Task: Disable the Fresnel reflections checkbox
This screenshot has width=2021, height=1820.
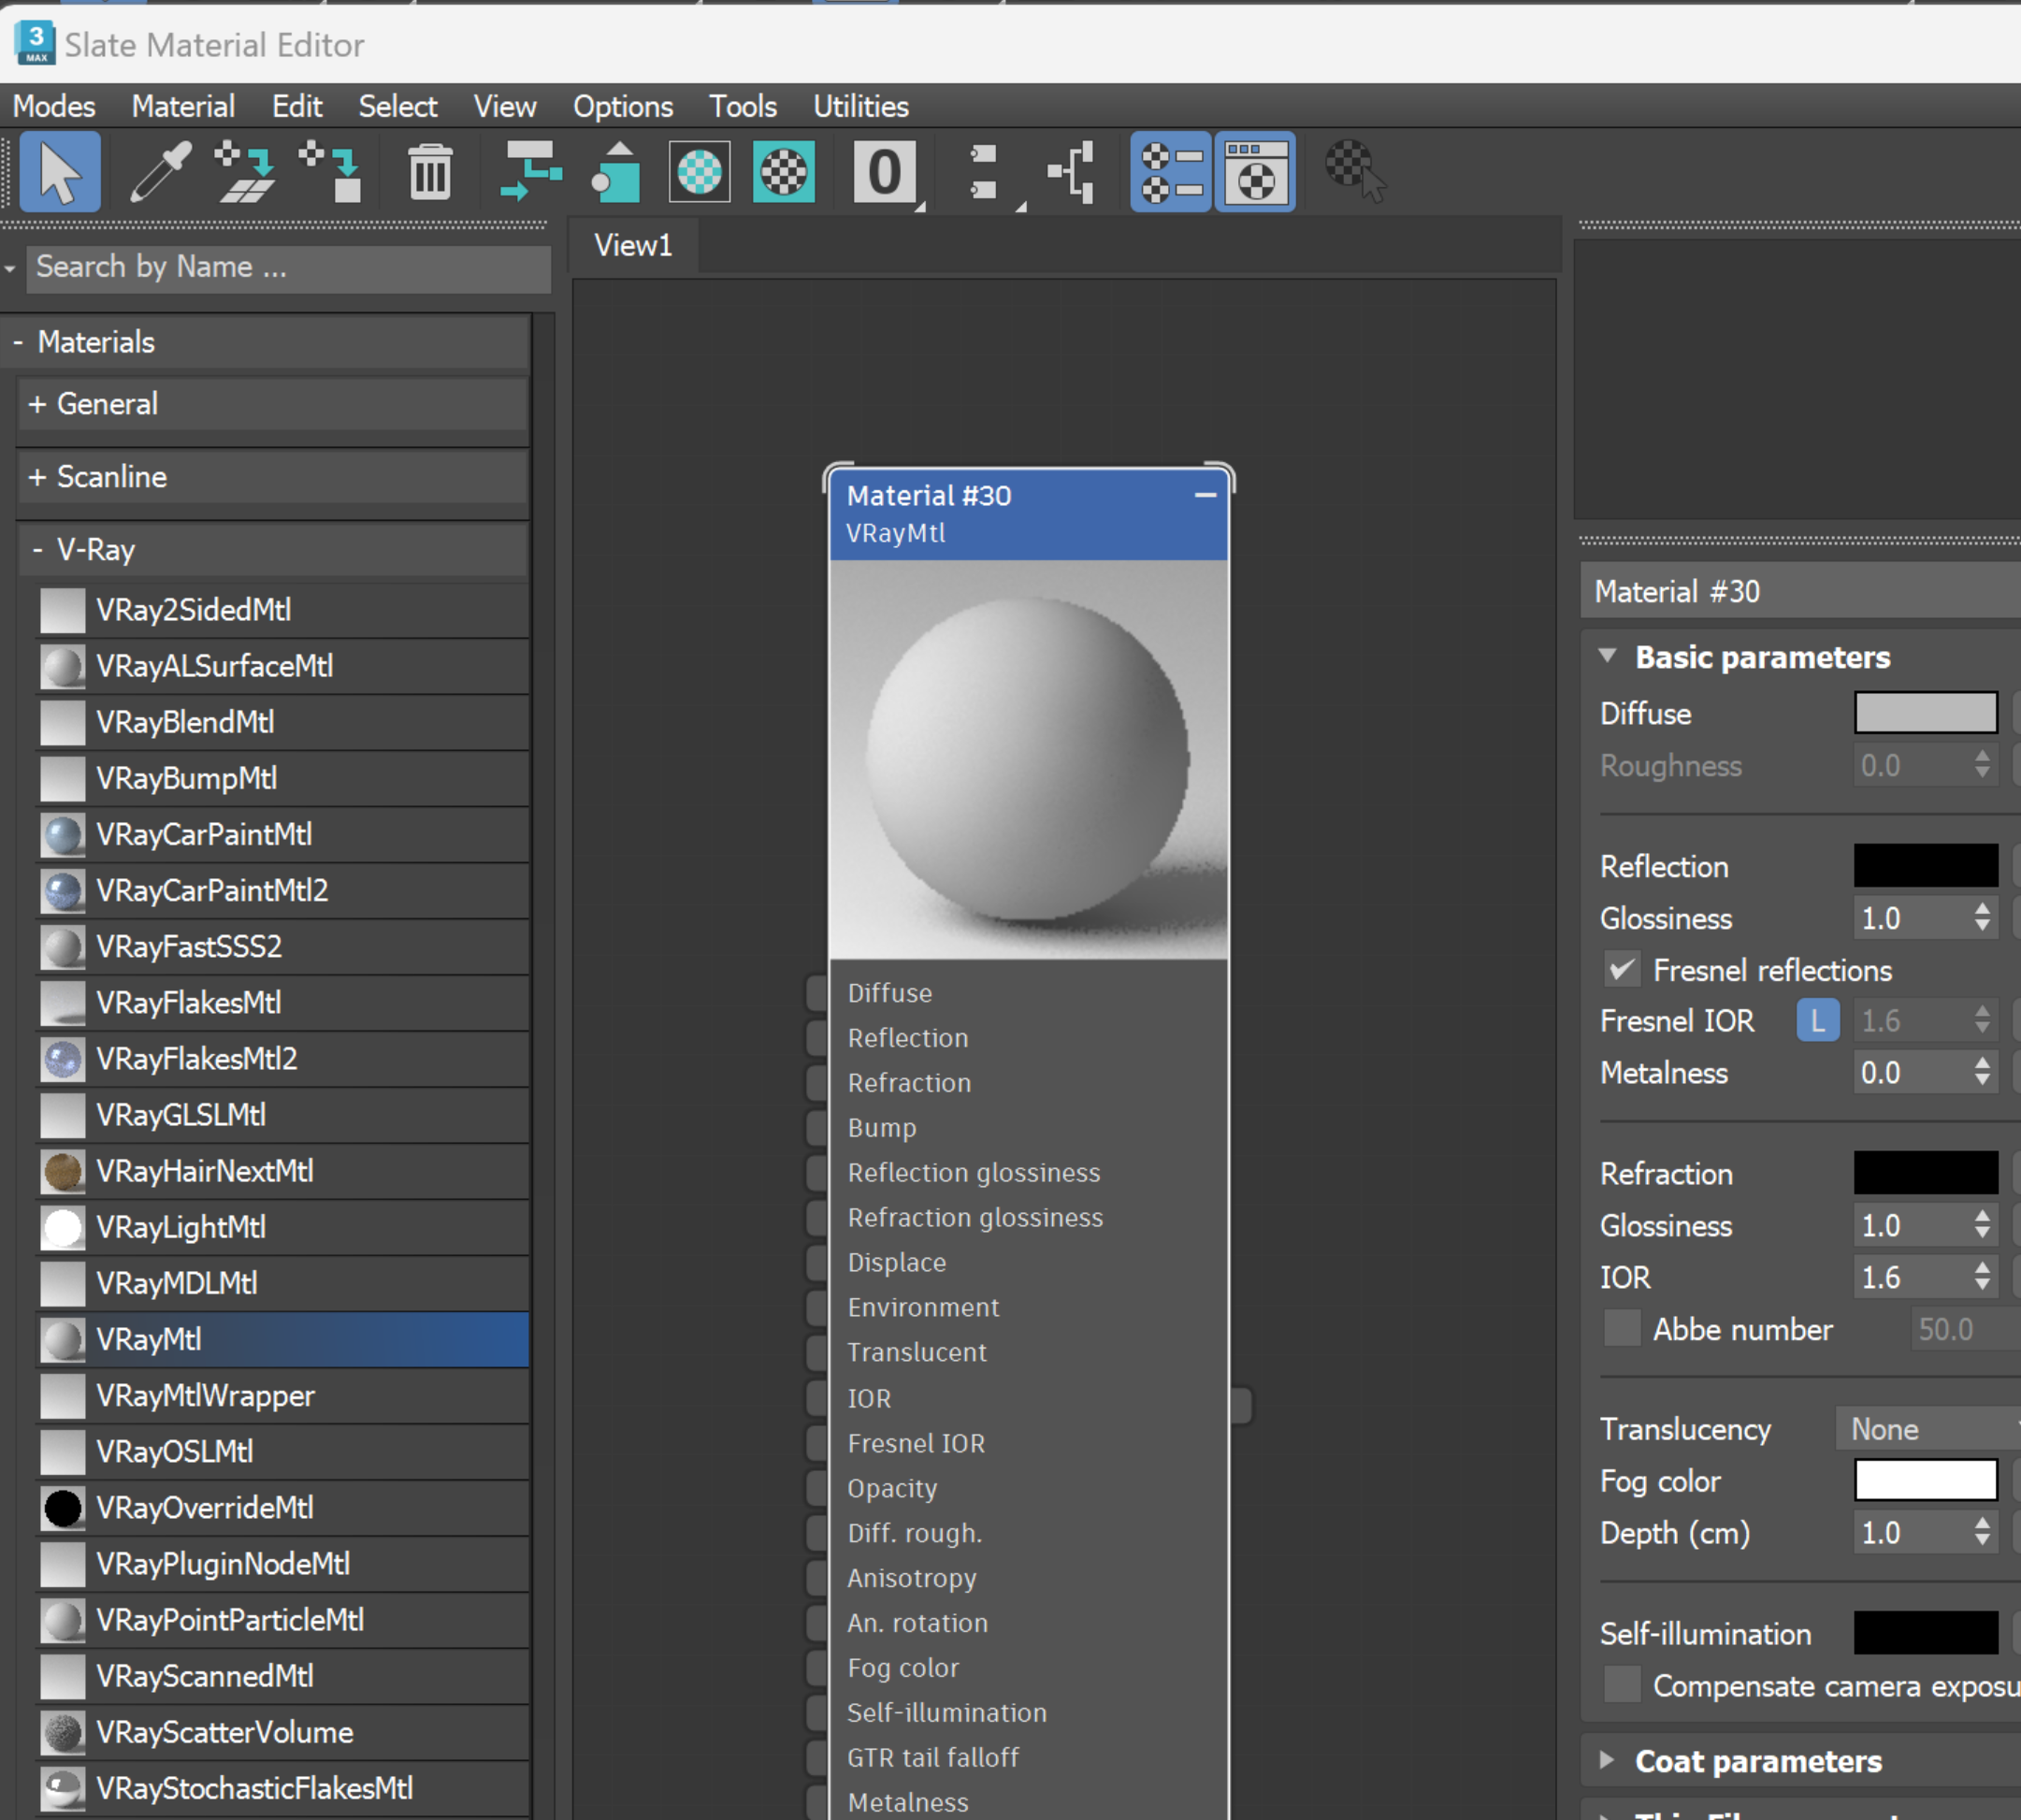Action: click(1621, 970)
